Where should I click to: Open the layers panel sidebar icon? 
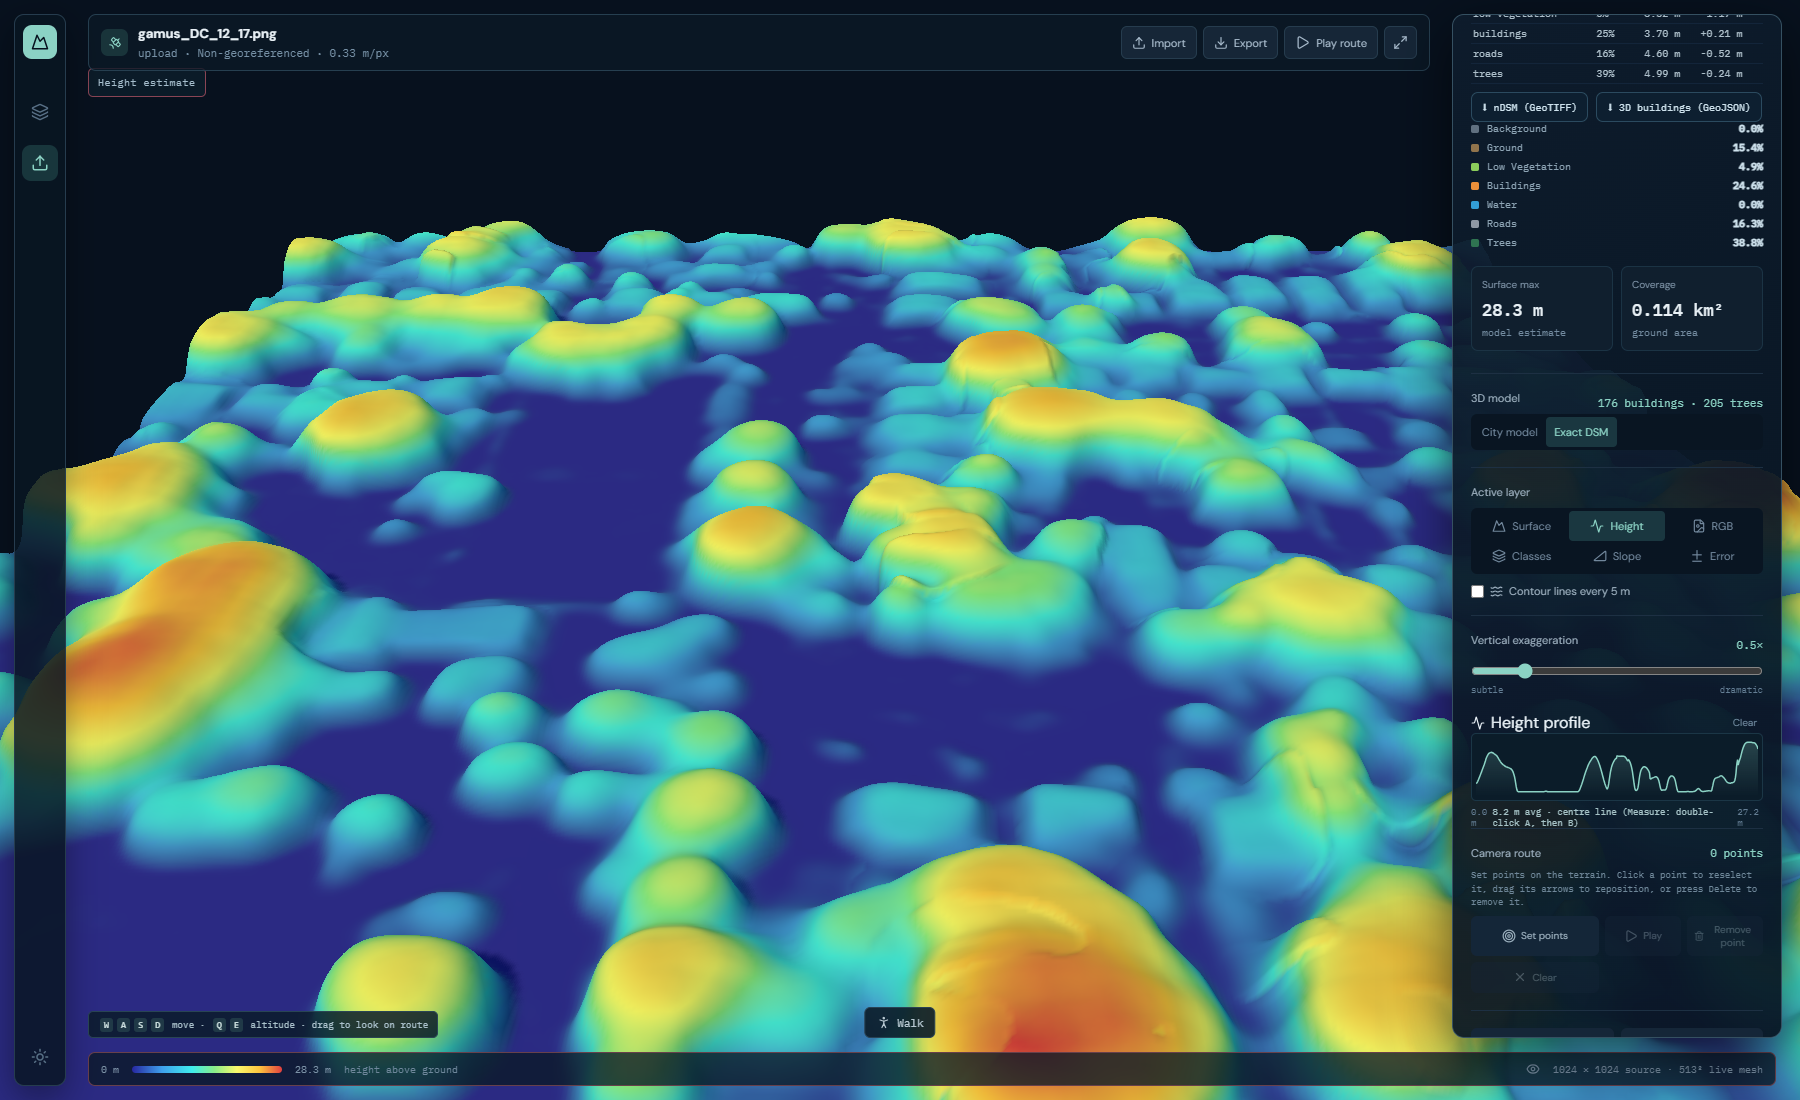coord(40,112)
